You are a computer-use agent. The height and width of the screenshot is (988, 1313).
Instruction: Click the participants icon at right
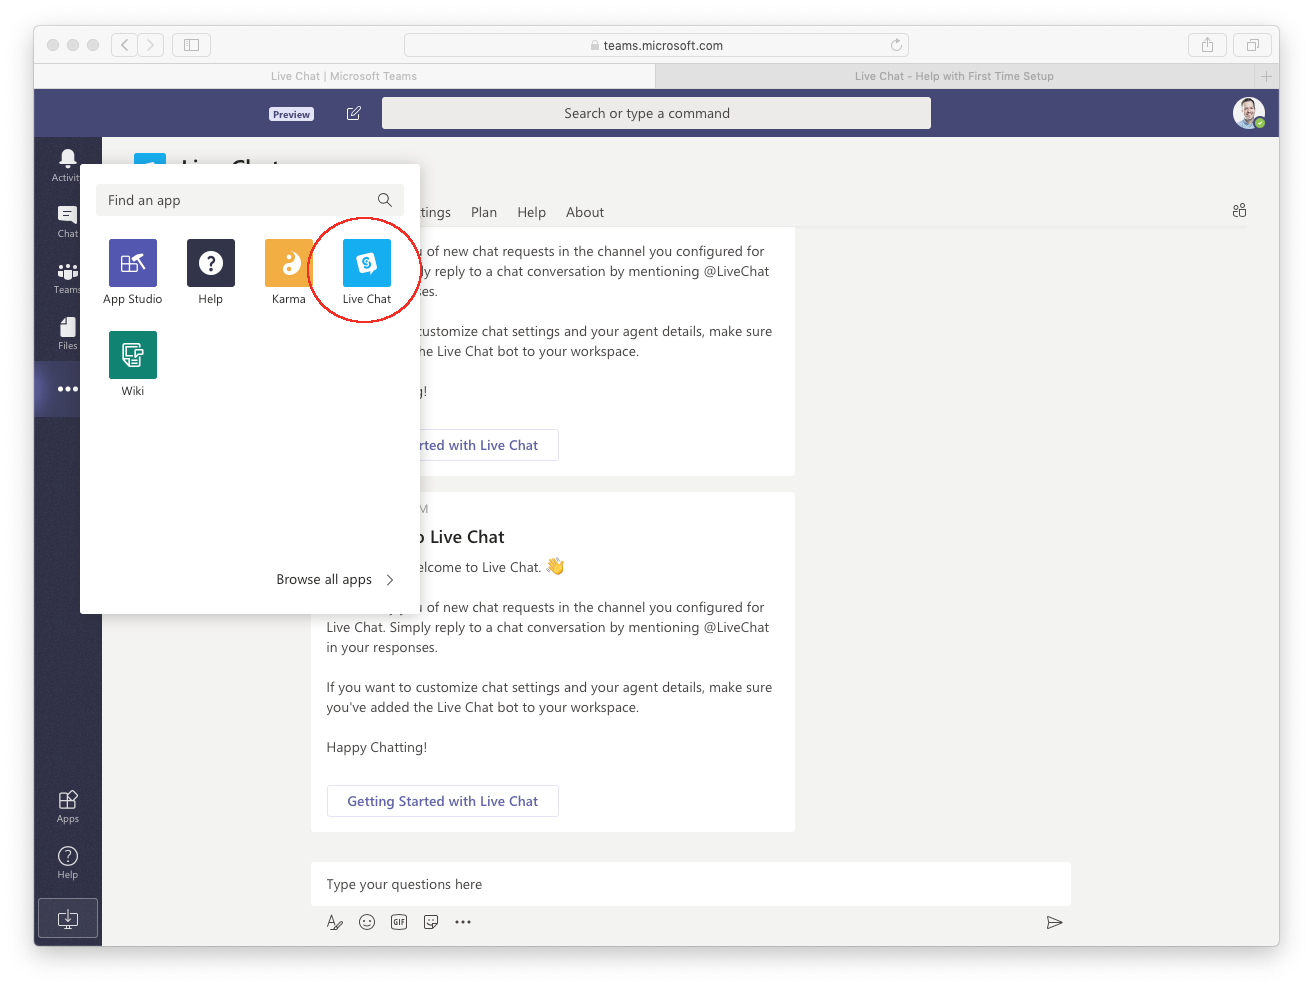tap(1239, 210)
